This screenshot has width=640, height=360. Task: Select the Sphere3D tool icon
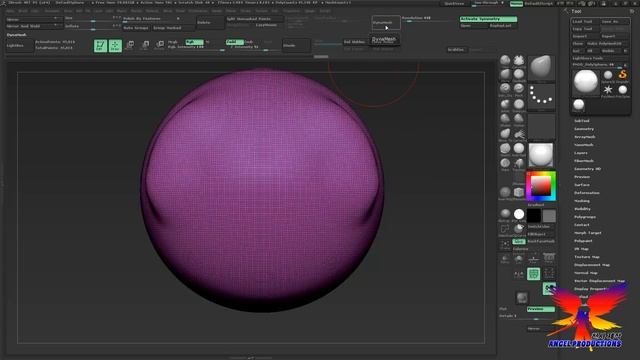[608, 75]
